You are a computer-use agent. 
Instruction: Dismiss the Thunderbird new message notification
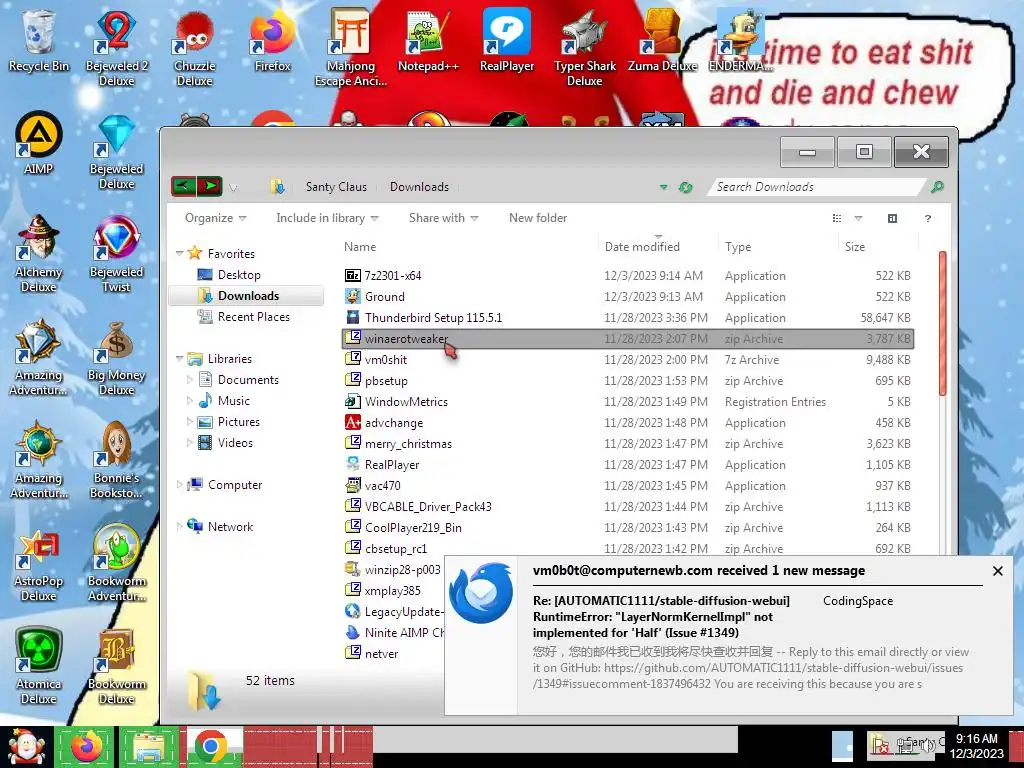998,571
